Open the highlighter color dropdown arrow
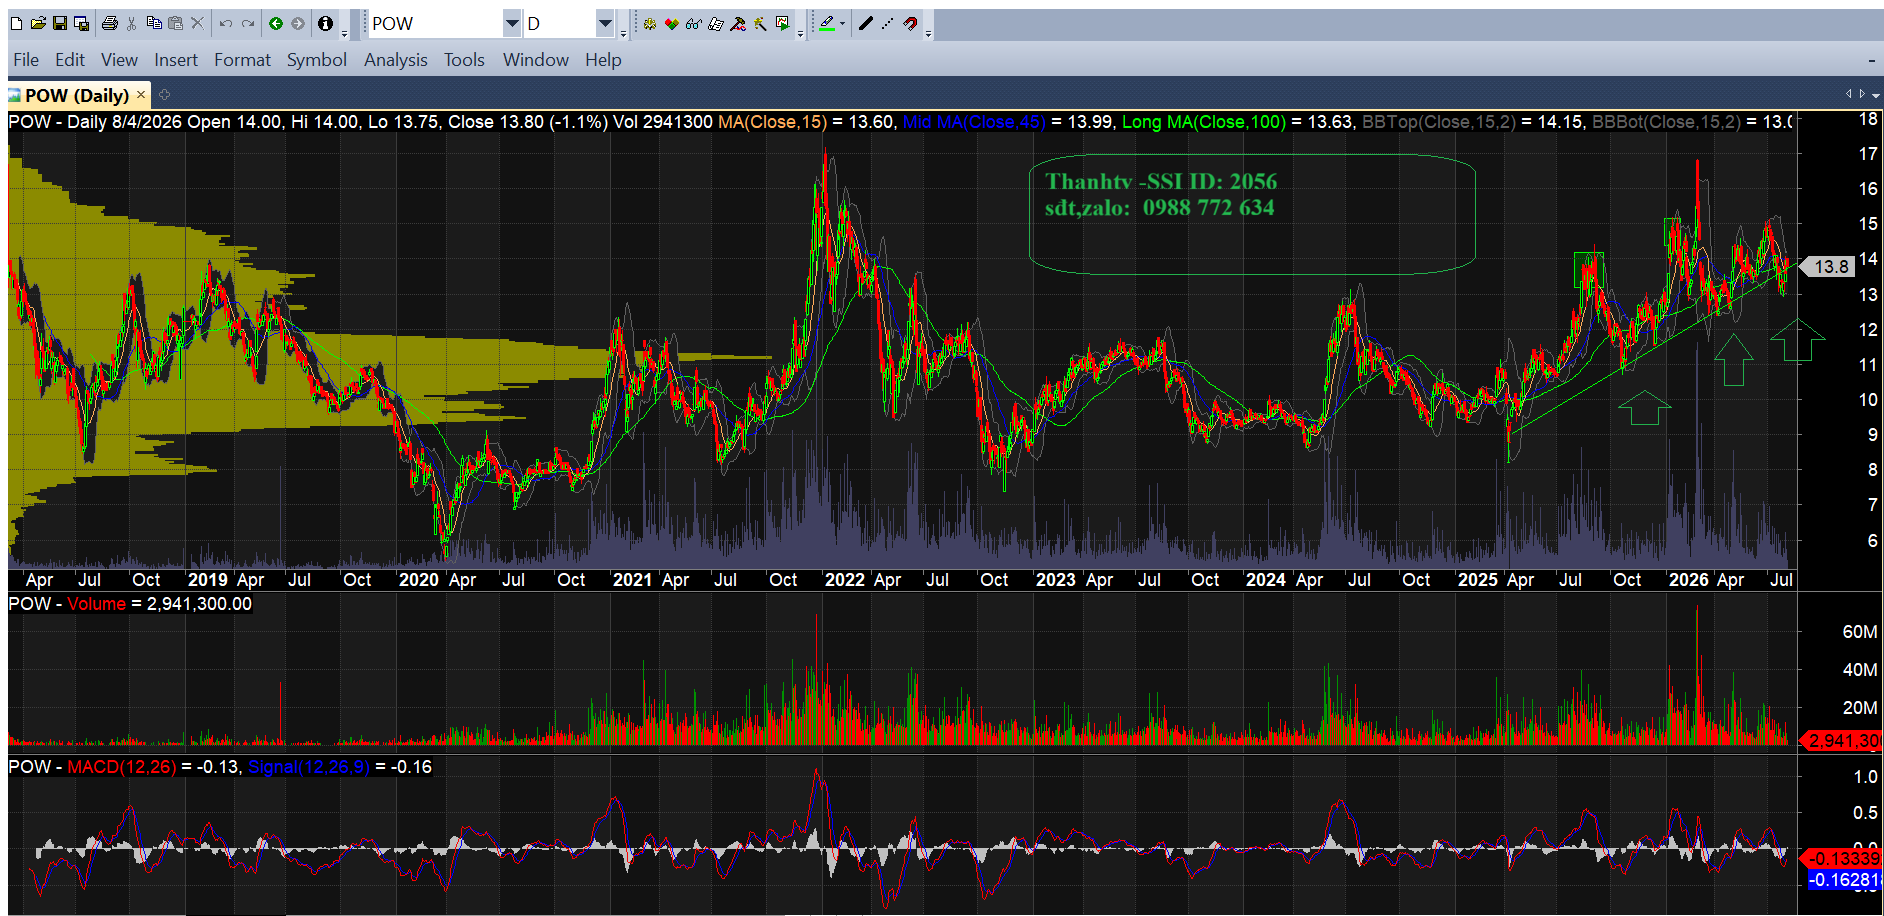1884x916 pixels. click(843, 23)
